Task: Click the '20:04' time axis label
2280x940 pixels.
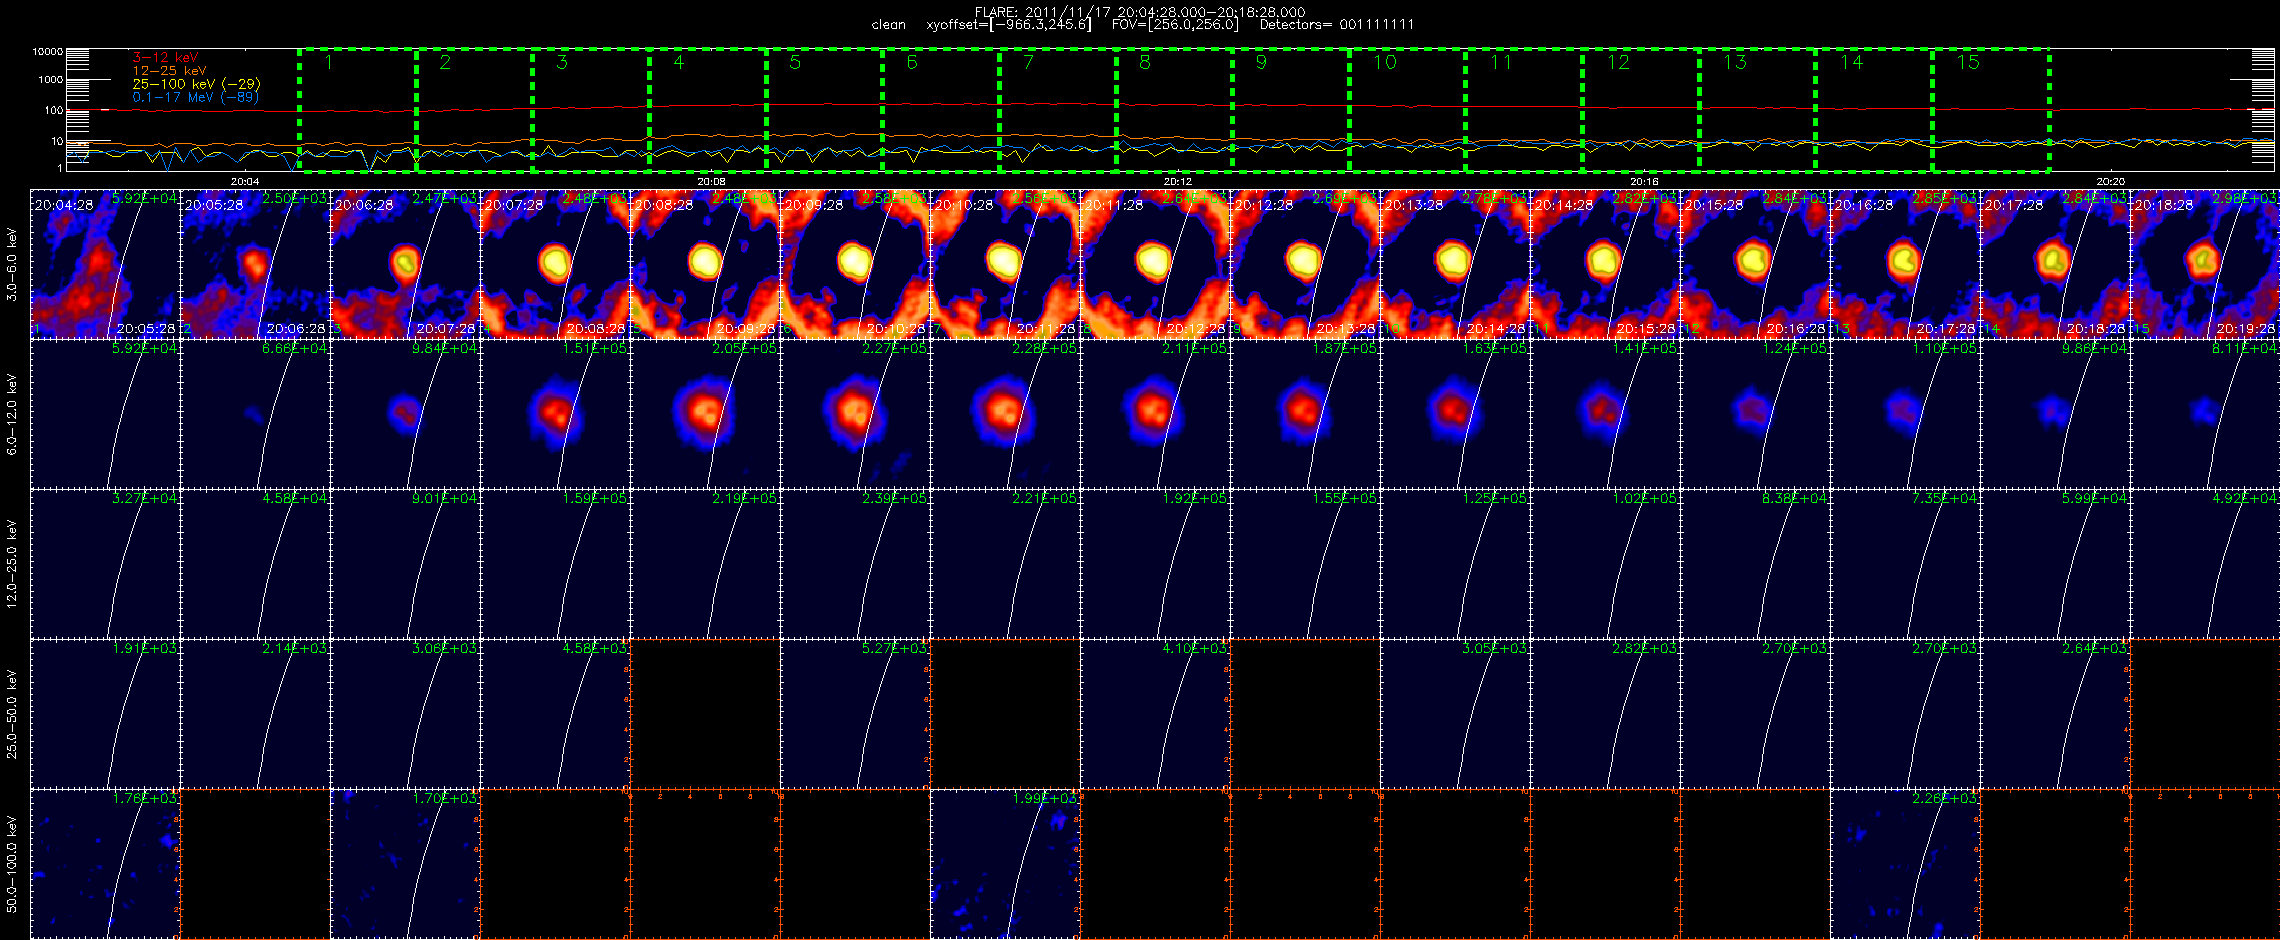Action: coord(245,182)
